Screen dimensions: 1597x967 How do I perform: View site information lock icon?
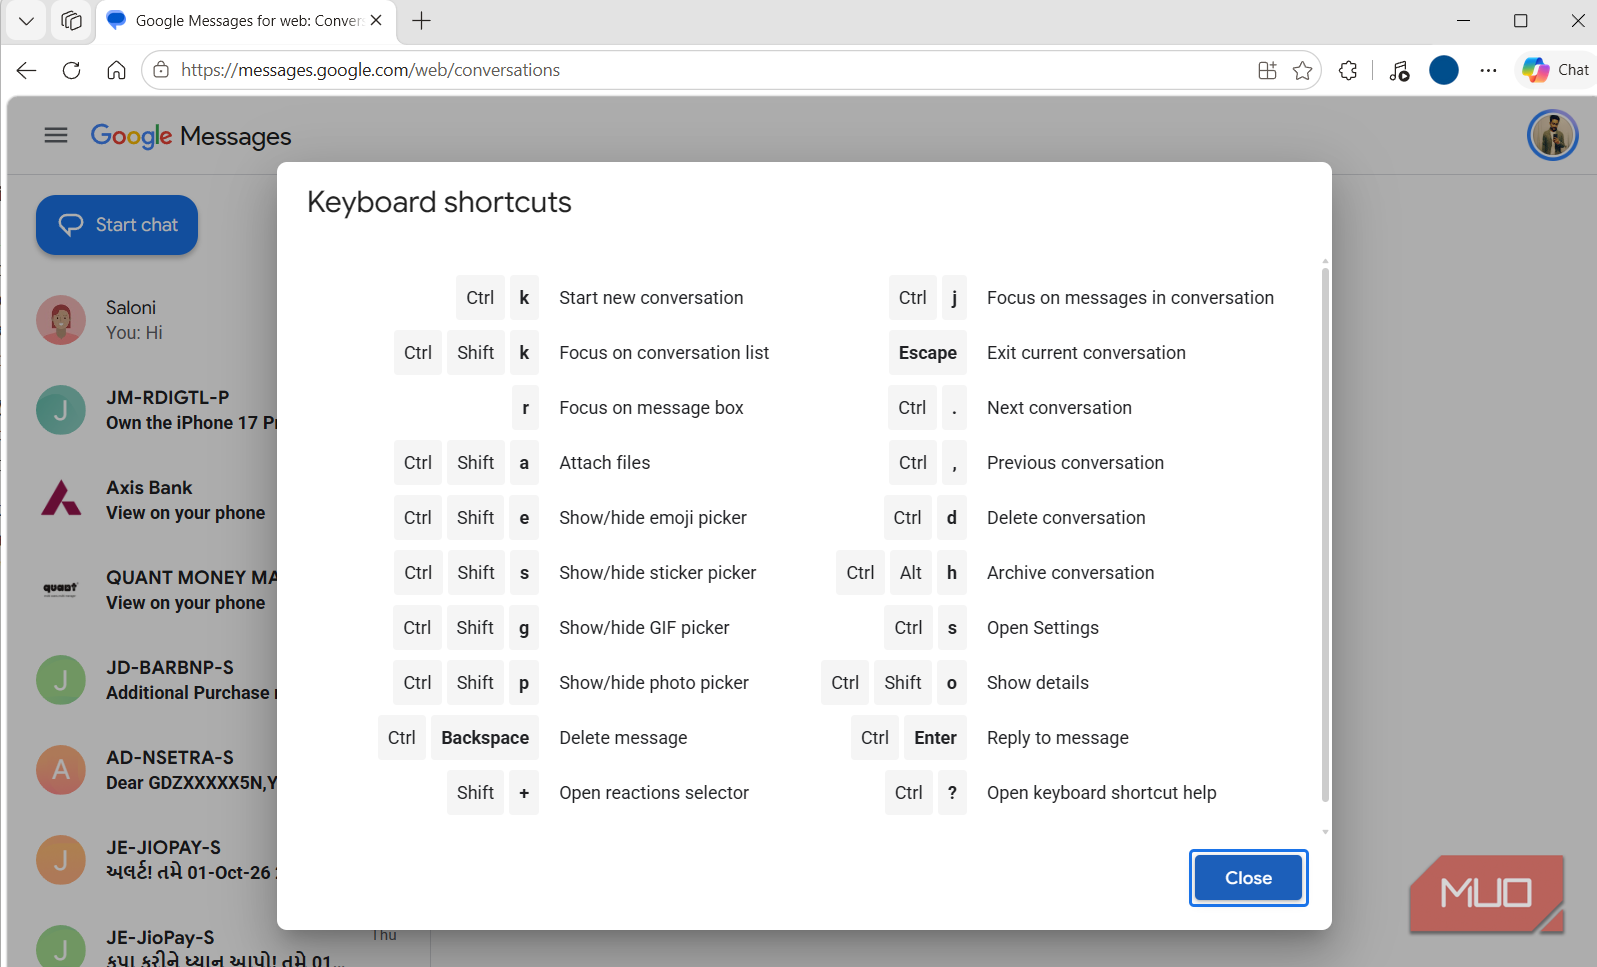[161, 70]
